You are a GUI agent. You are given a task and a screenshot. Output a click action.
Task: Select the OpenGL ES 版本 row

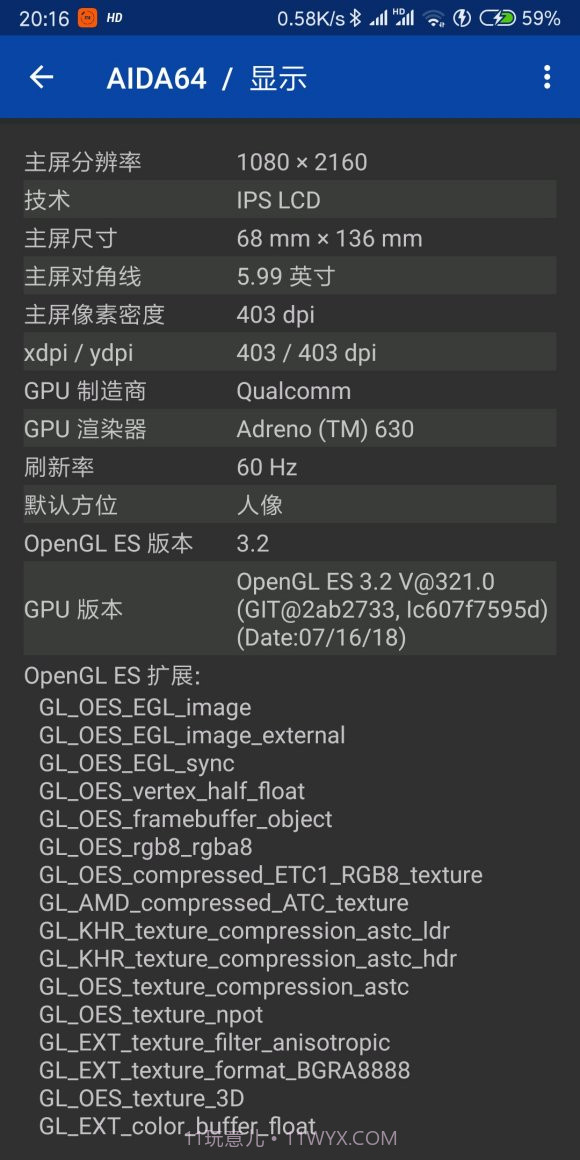tap(290, 543)
